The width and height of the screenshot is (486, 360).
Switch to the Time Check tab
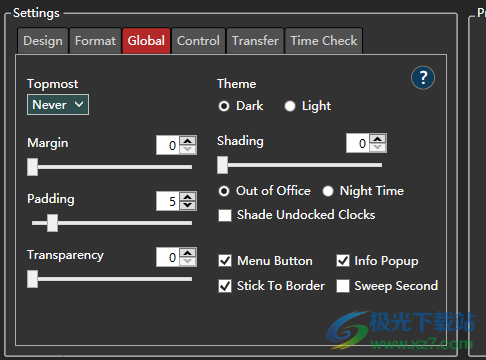(x=324, y=41)
